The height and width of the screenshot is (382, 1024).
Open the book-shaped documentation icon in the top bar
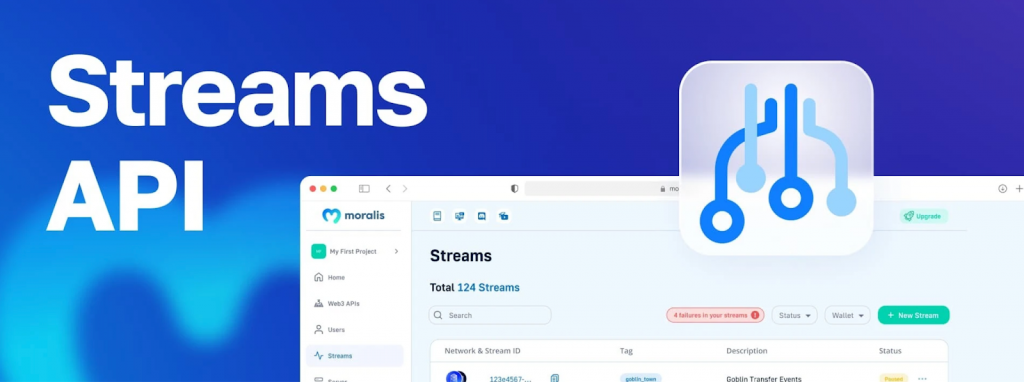pyautogui.click(x=438, y=215)
